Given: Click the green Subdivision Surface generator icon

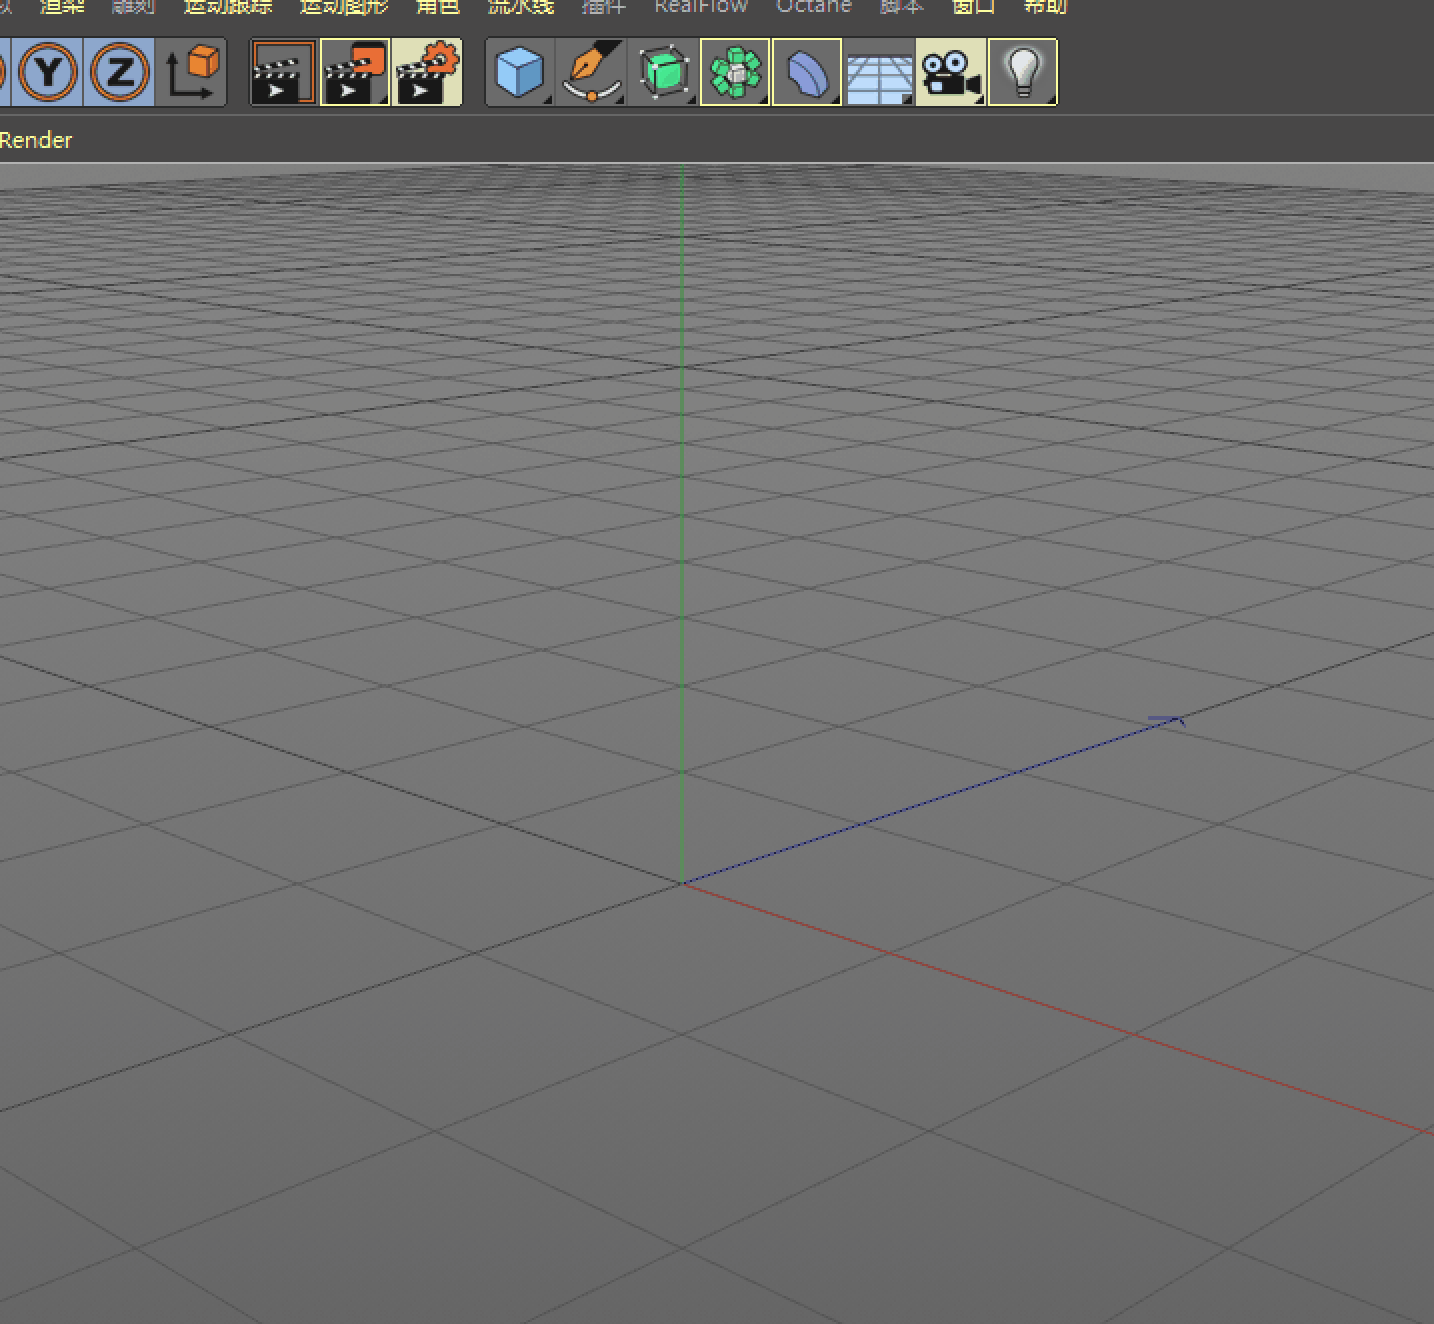Looking at the screenshot, I should pos(664,72).
